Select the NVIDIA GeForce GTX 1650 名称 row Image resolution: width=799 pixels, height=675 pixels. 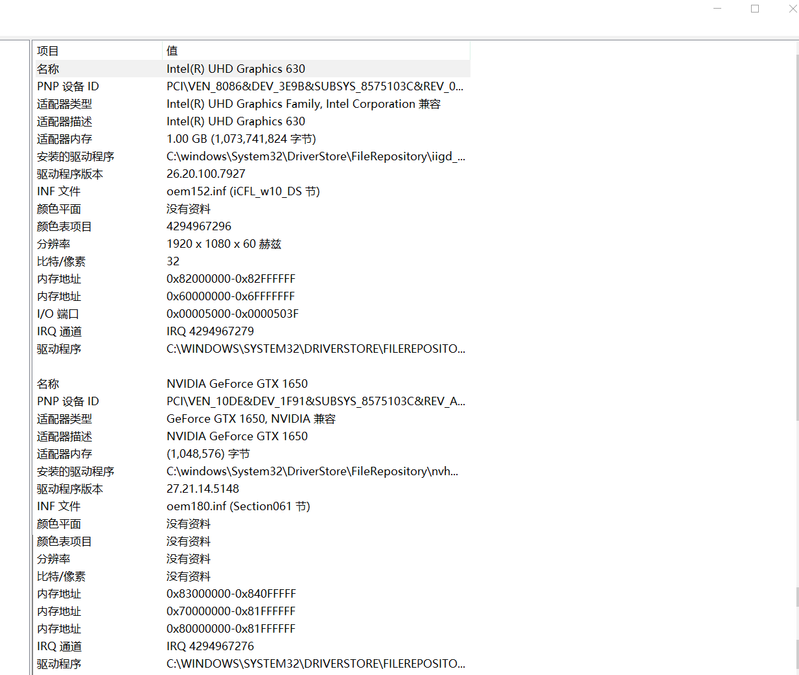(x=237, y=384)
